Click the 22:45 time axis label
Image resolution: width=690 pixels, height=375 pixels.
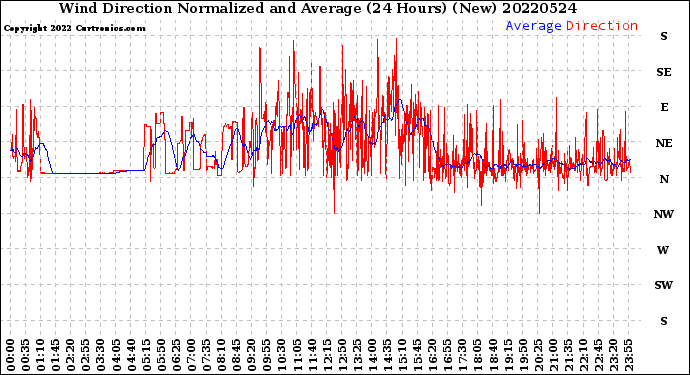tap(598, 355)
